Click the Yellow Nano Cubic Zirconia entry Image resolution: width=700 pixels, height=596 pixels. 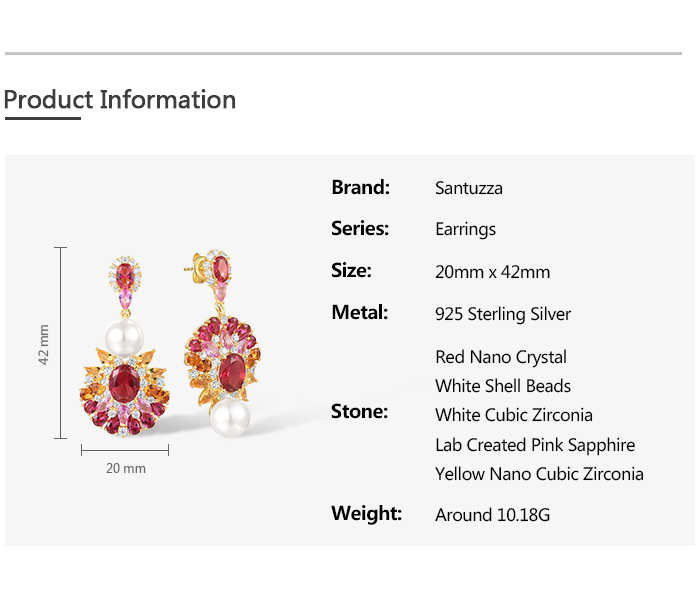[x=539, y=474]
